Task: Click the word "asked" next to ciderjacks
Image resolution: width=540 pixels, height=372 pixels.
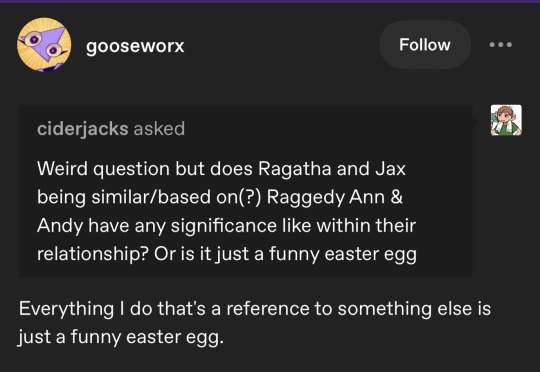Action: coord(159,128)
